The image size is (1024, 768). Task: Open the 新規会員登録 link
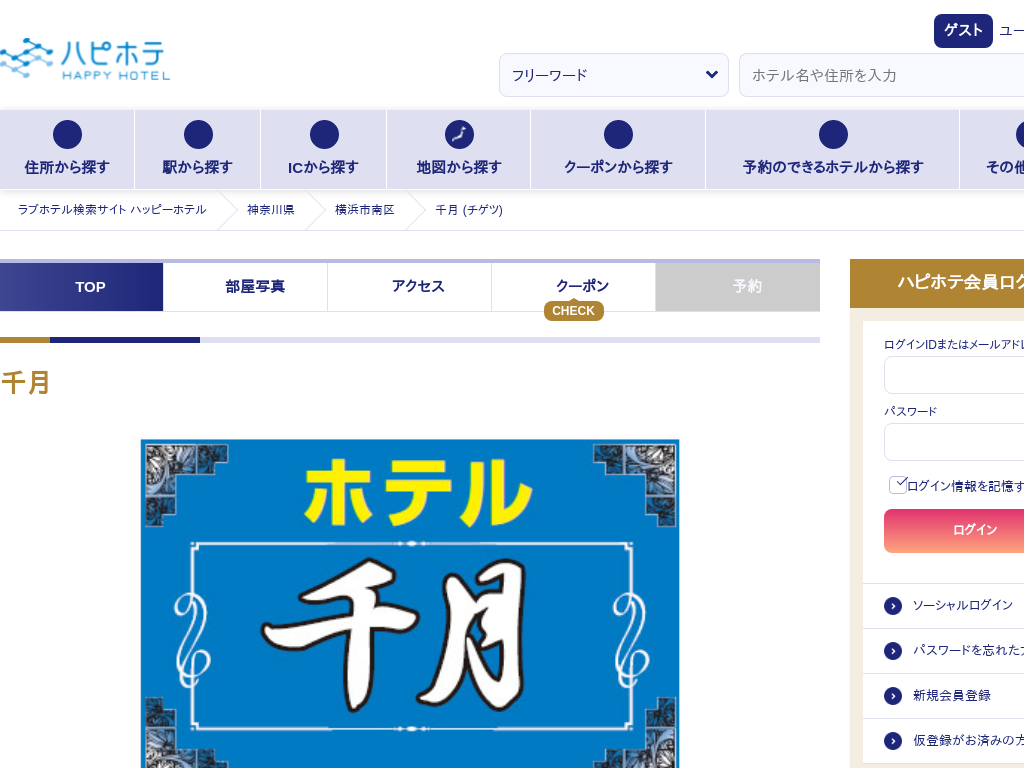pos(952,696)
